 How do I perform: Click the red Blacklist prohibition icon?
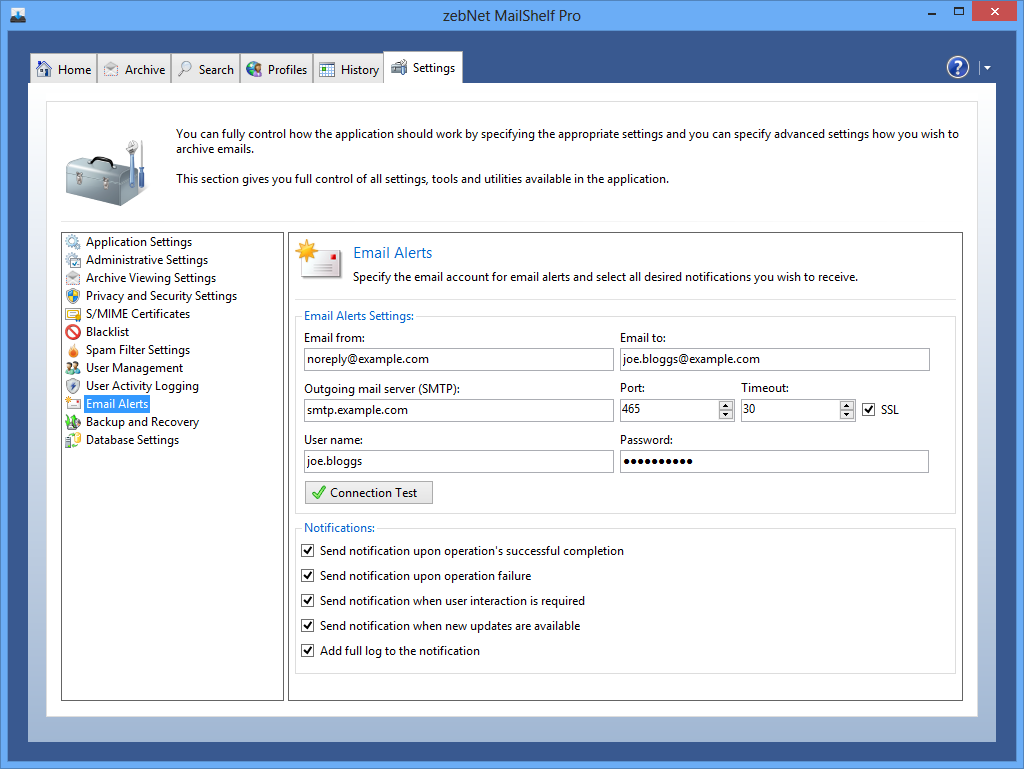pos(73,332)
